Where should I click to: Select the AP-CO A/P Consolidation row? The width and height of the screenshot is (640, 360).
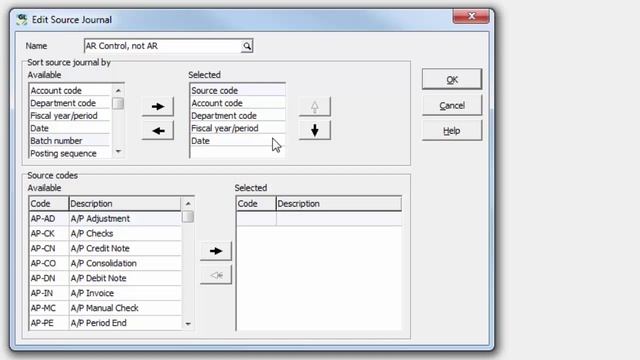pos(105,263)
